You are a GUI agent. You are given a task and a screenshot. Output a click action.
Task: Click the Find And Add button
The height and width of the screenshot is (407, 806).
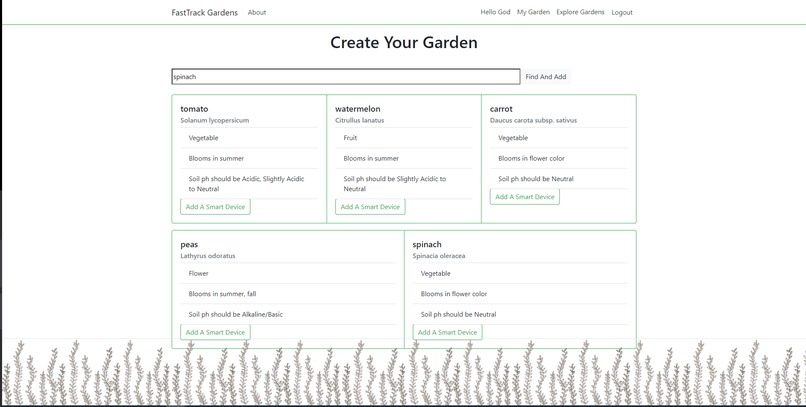point(546,77)
